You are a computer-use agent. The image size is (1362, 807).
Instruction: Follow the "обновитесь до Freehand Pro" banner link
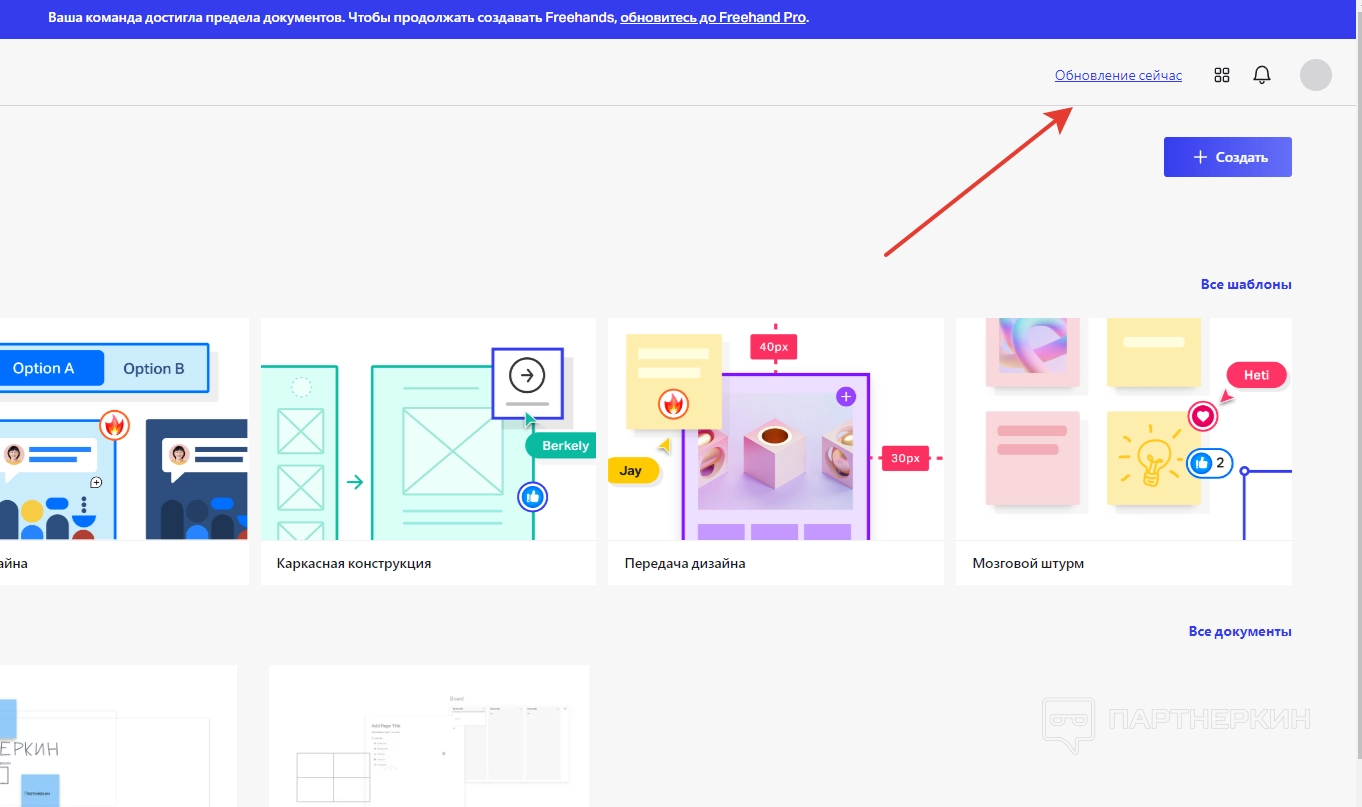pyautogui.click(x=713, y=18)
